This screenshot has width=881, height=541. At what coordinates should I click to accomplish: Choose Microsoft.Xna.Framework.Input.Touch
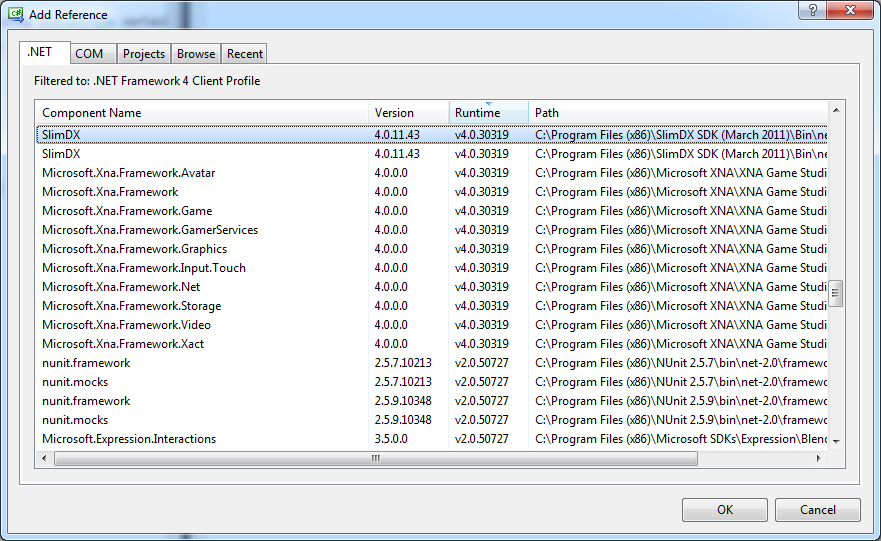pos(432,268)
